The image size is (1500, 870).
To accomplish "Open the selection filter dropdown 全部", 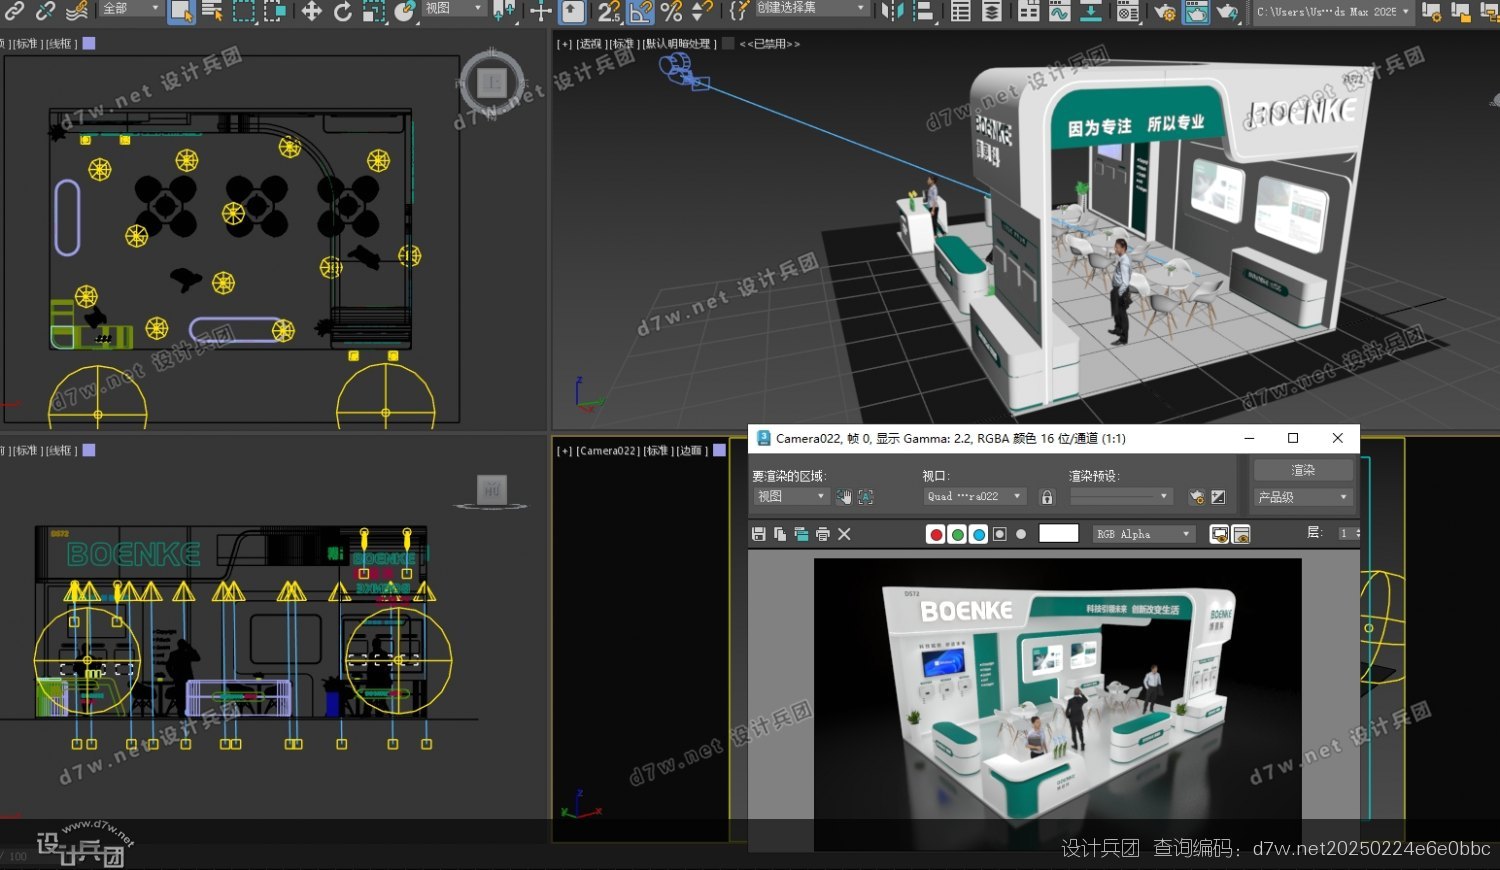I will 131,9.
